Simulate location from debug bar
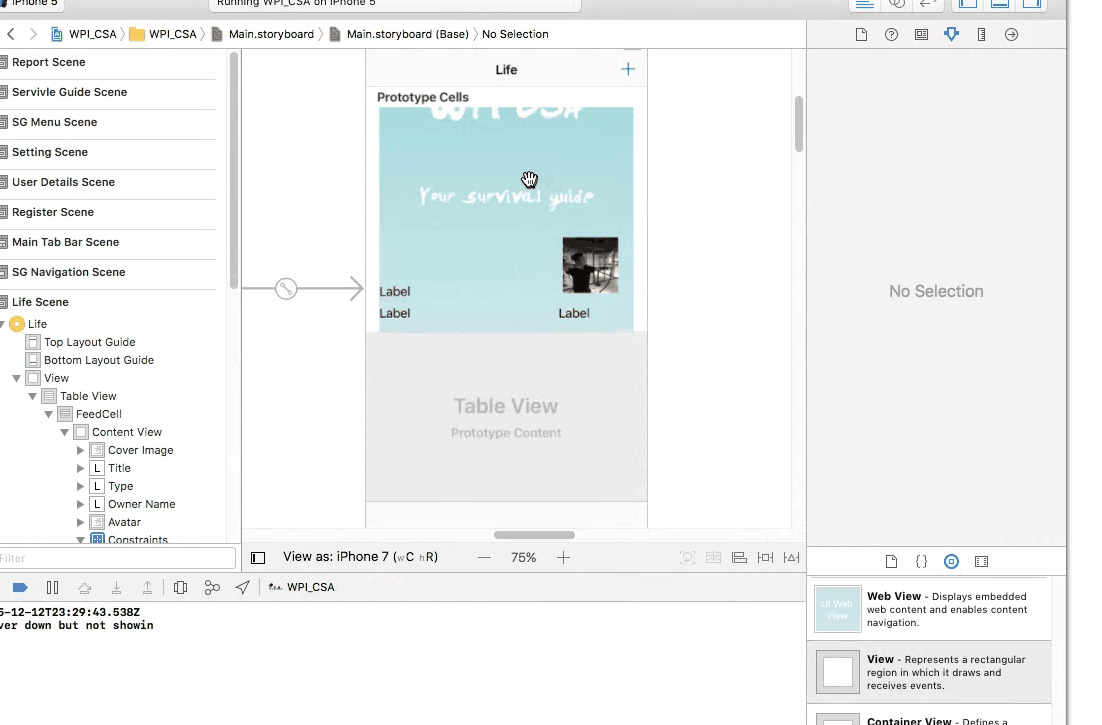The width and height of the screenshot is (1102, 725). click(242, 587)
